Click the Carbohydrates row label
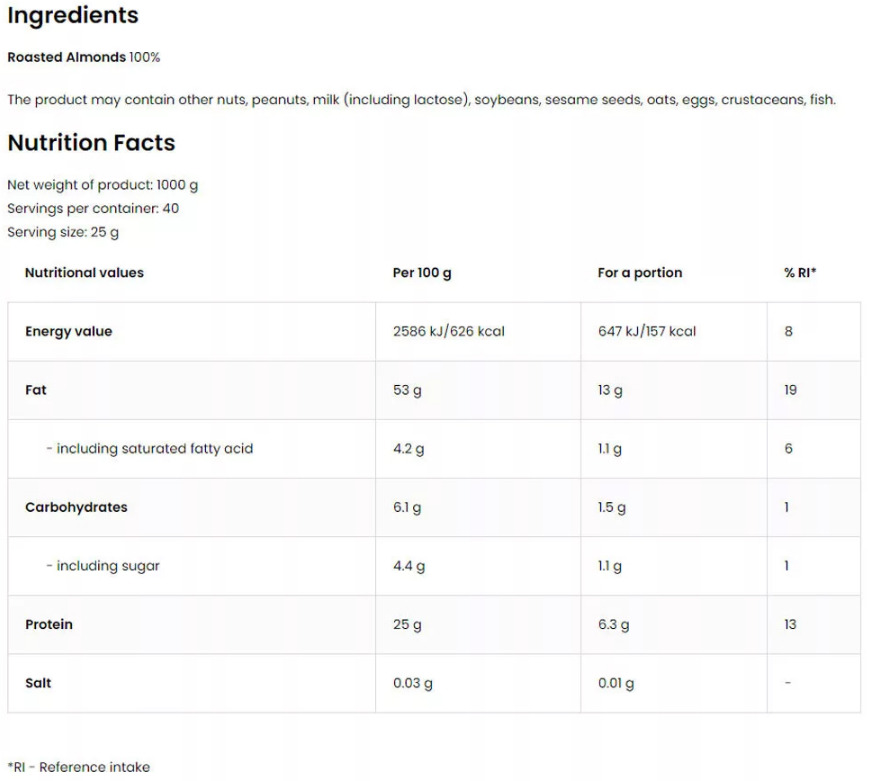 [x=76, y=507]
